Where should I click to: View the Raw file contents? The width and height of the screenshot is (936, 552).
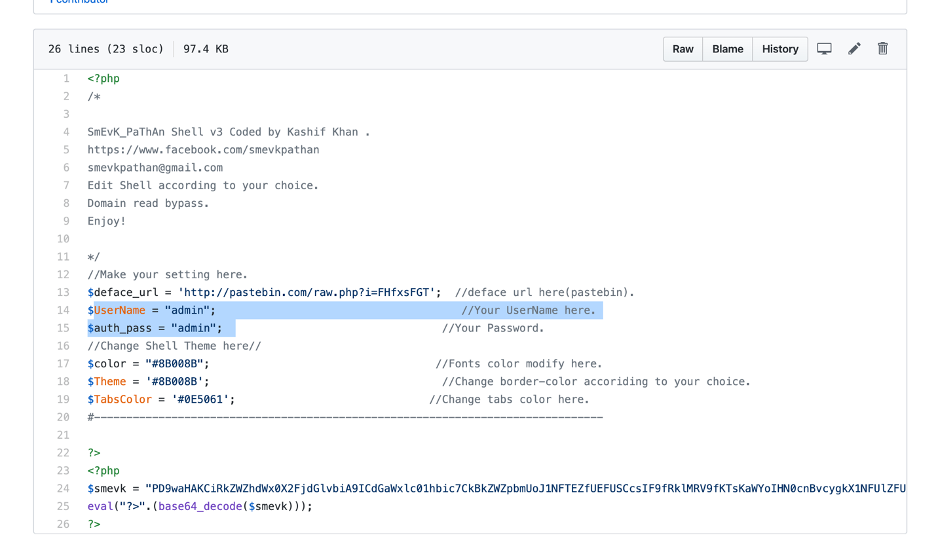683,49
